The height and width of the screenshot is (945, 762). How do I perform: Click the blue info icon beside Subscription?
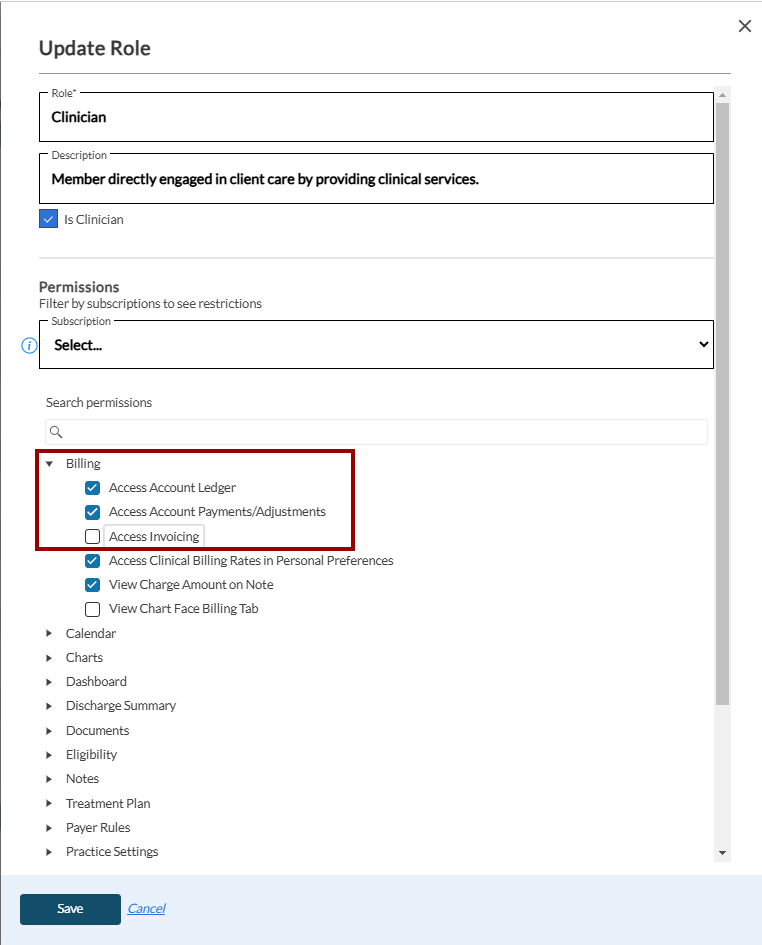pyautogui.click(x=29, y=345)
